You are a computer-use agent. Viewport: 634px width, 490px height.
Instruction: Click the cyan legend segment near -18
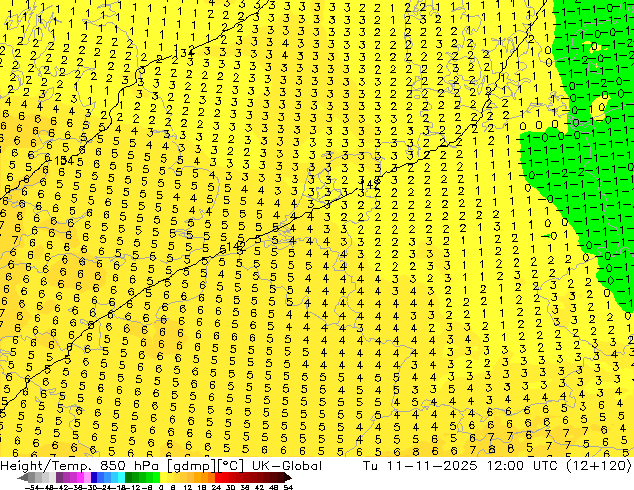coord(121,477)
